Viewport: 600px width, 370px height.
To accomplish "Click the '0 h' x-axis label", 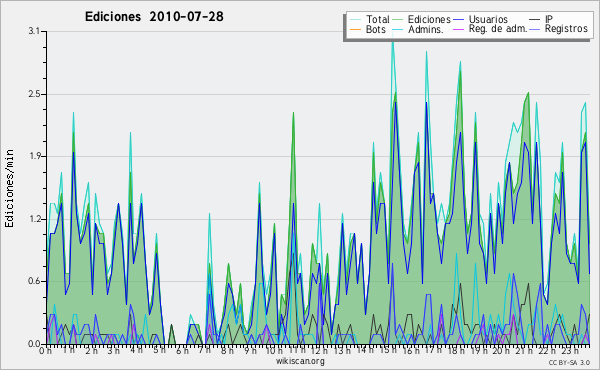I will pyautogui.click(x=45, y=350).
